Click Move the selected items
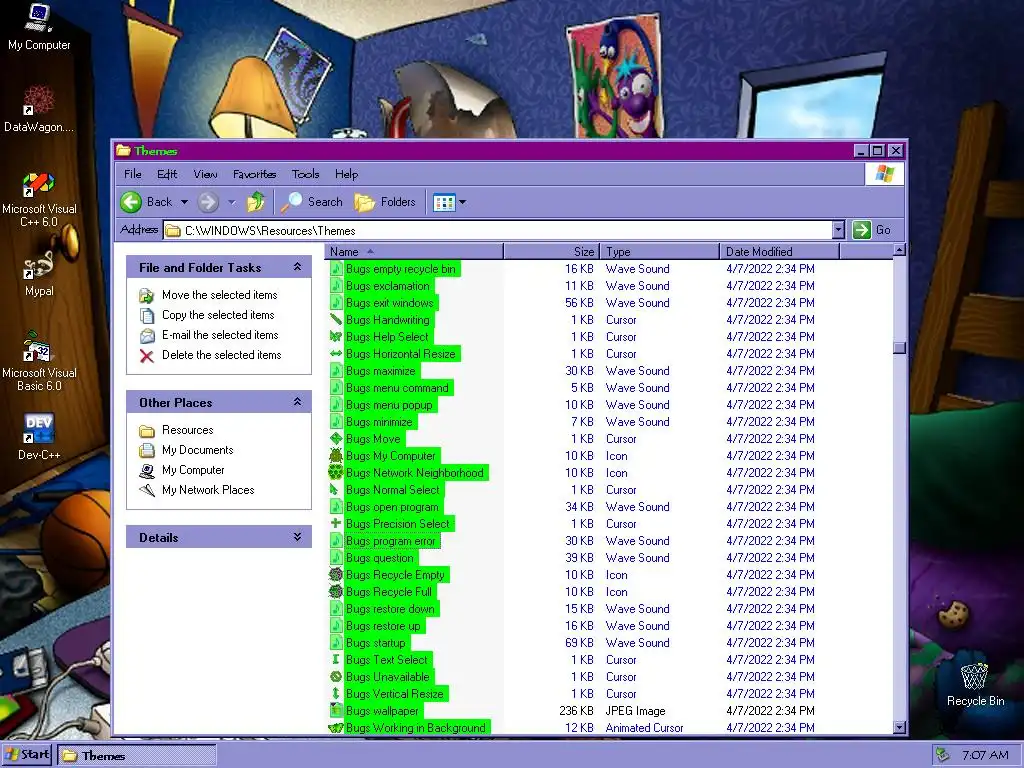Image resolution: width=1024 pixels, height=768 pixels. (219, 295)
